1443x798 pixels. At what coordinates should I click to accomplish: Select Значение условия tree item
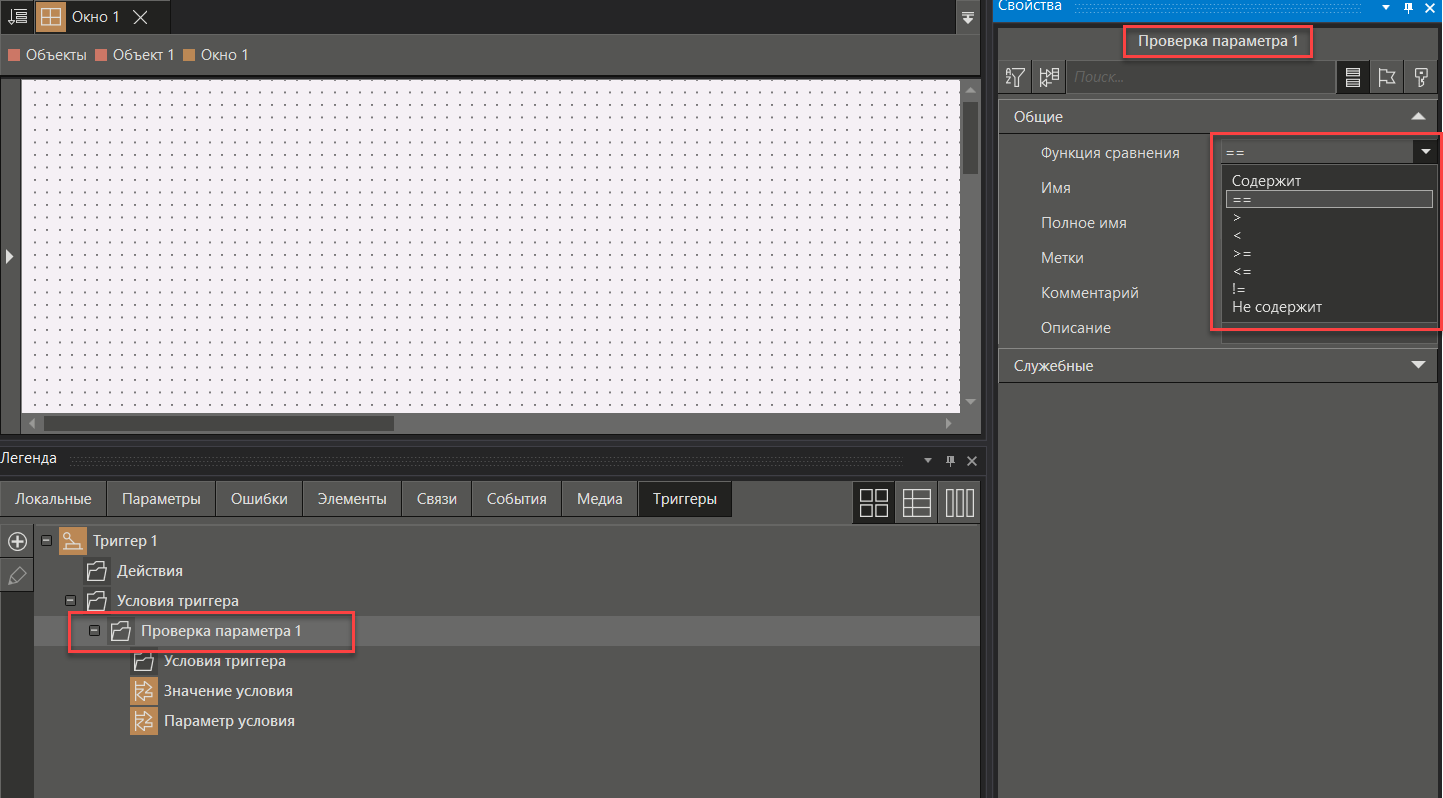click(x=228, y=691)
